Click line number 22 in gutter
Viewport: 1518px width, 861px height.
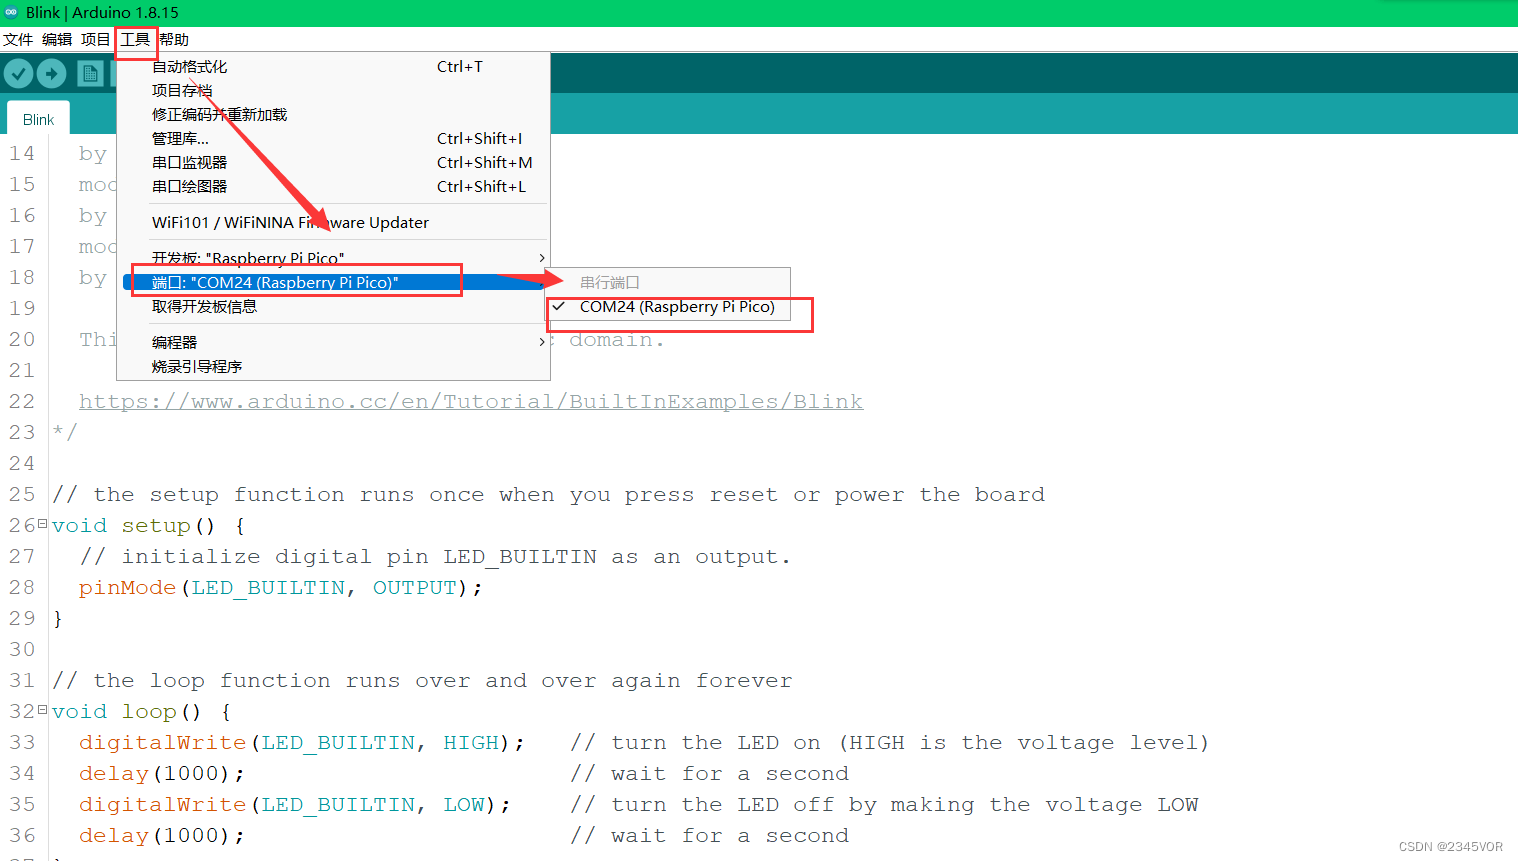point(22,401)
